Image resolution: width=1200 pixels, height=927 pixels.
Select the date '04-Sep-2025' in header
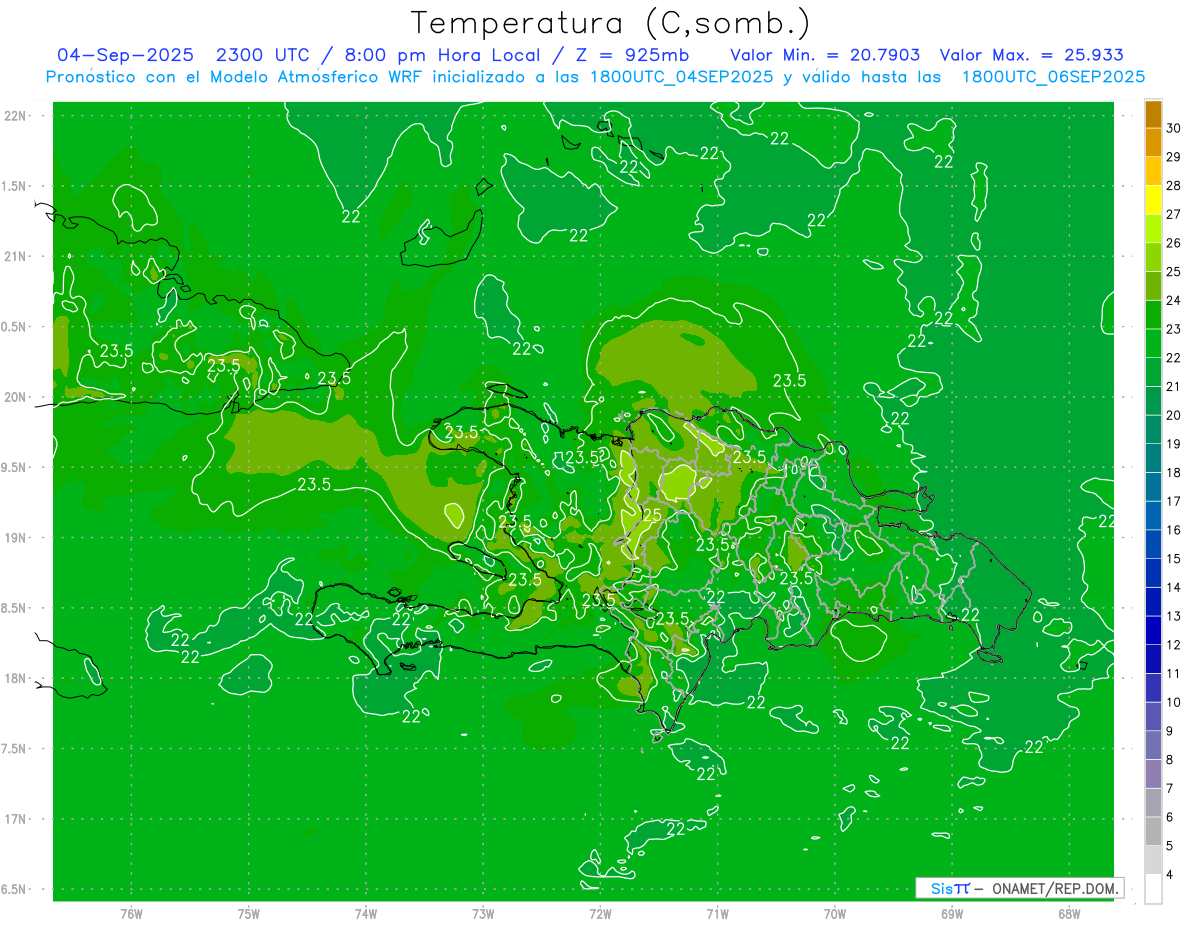[125, 56]
